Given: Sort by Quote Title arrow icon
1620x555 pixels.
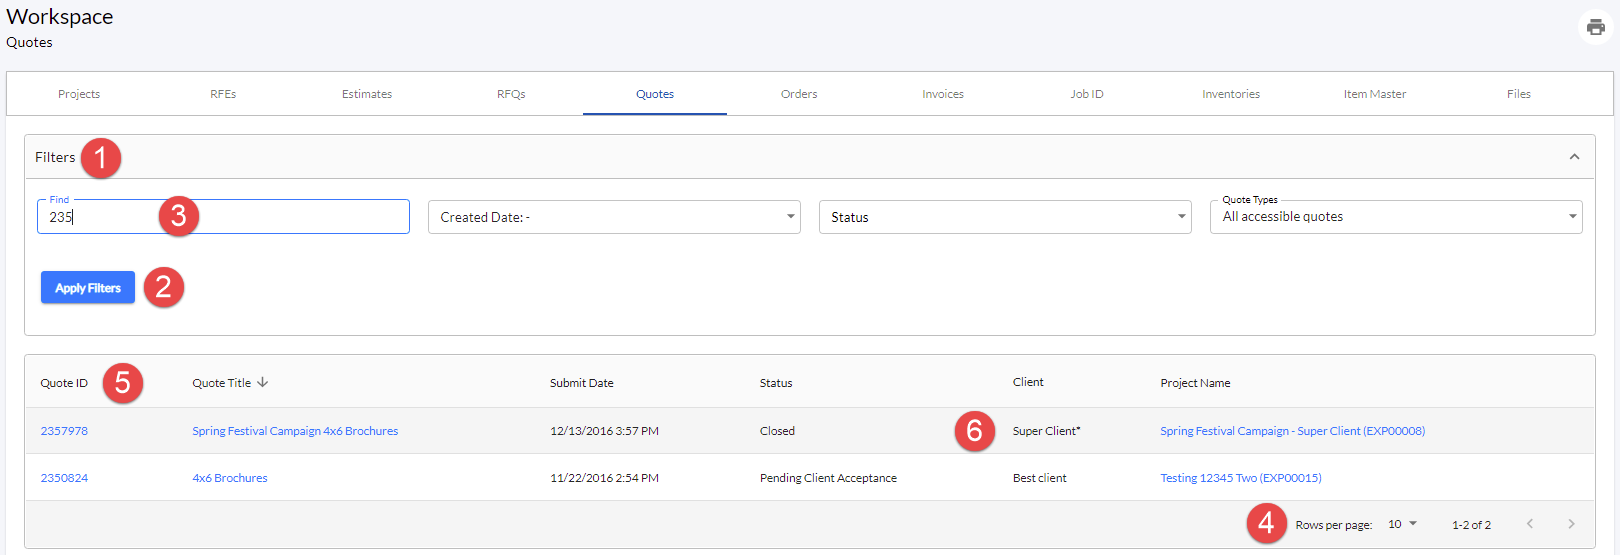Looking at the screenshot, I should click(263, 382).
